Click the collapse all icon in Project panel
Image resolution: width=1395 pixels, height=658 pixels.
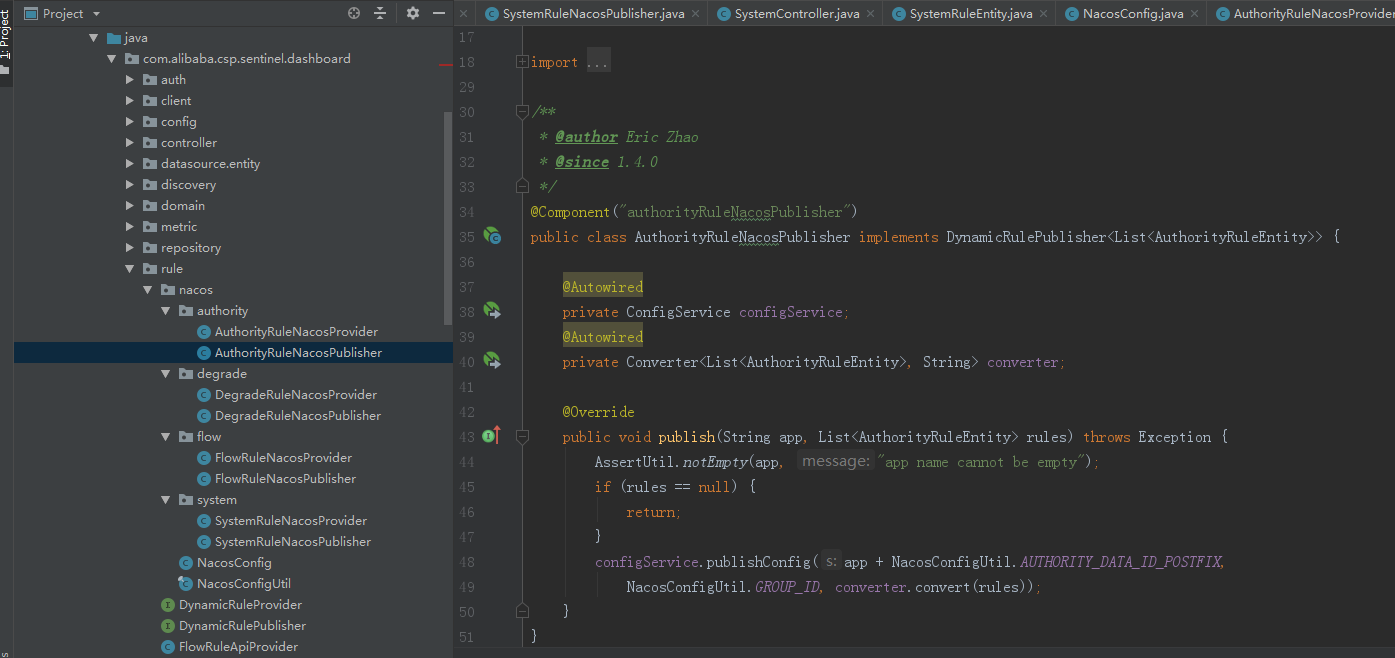[380, 13]
